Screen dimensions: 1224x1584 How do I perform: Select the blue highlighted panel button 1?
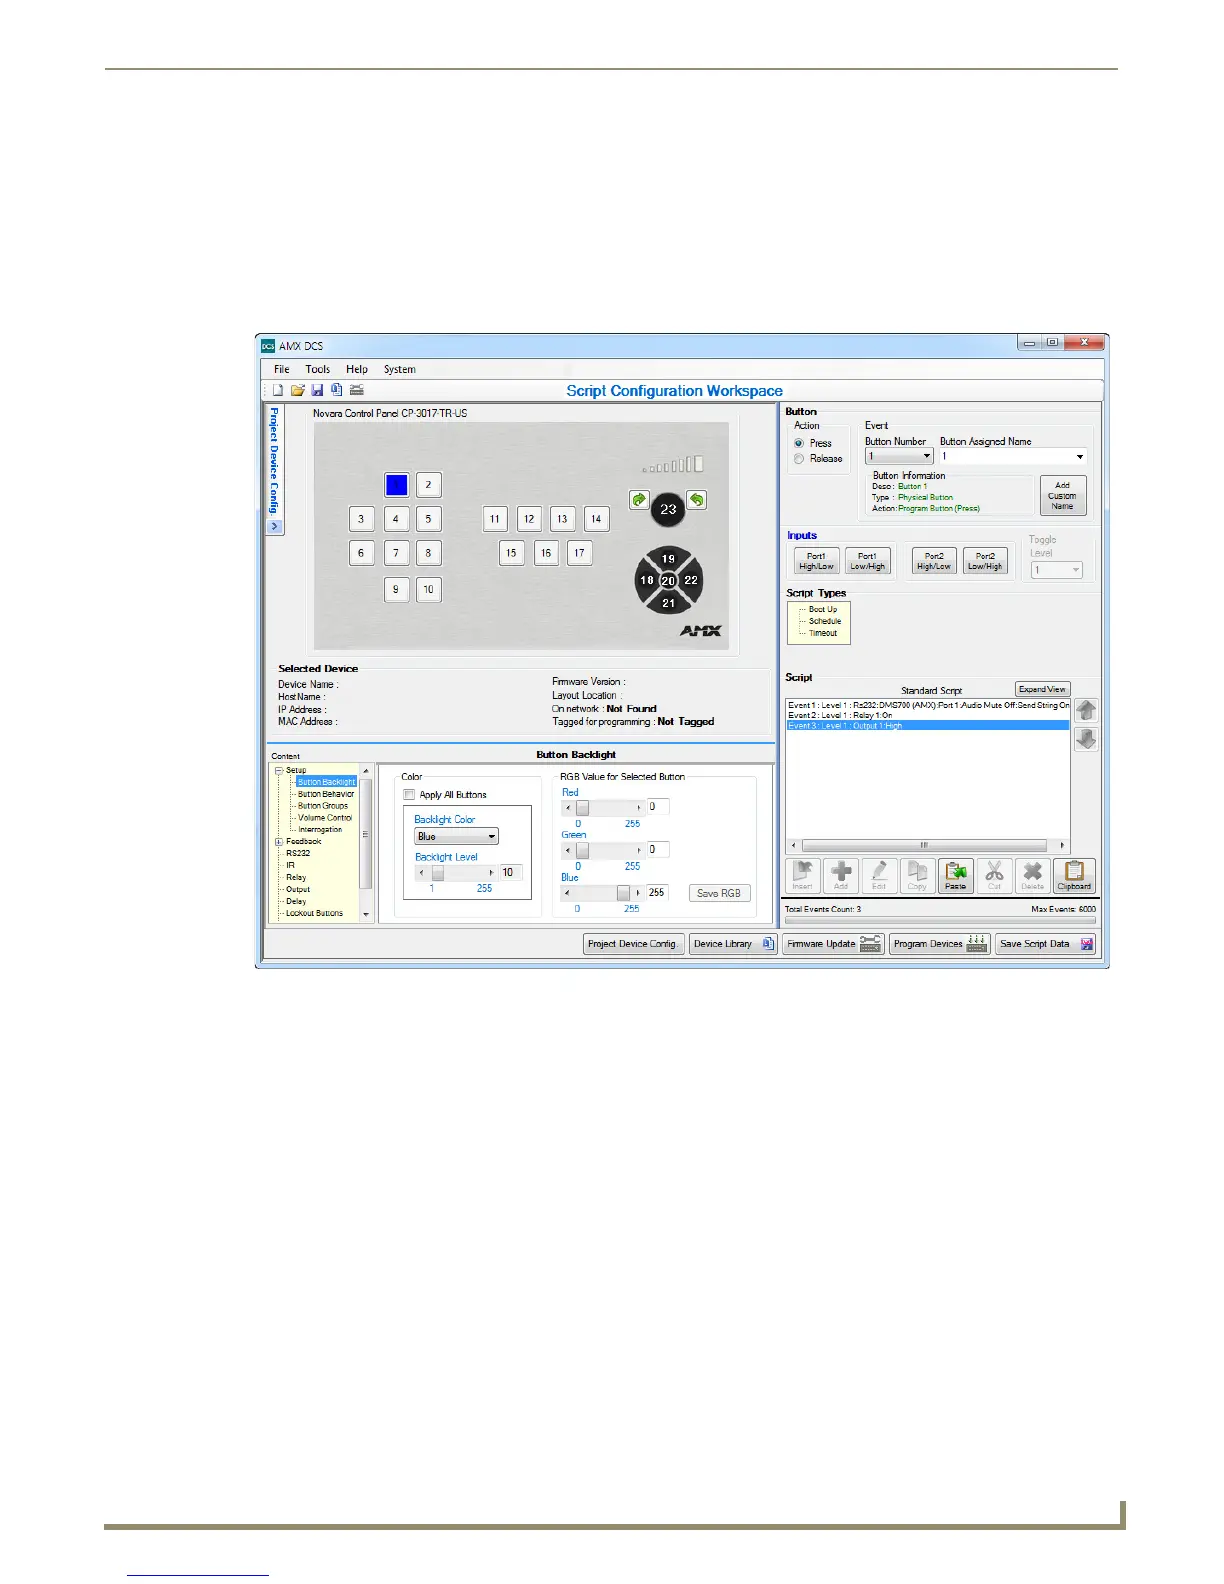(397, 485)
